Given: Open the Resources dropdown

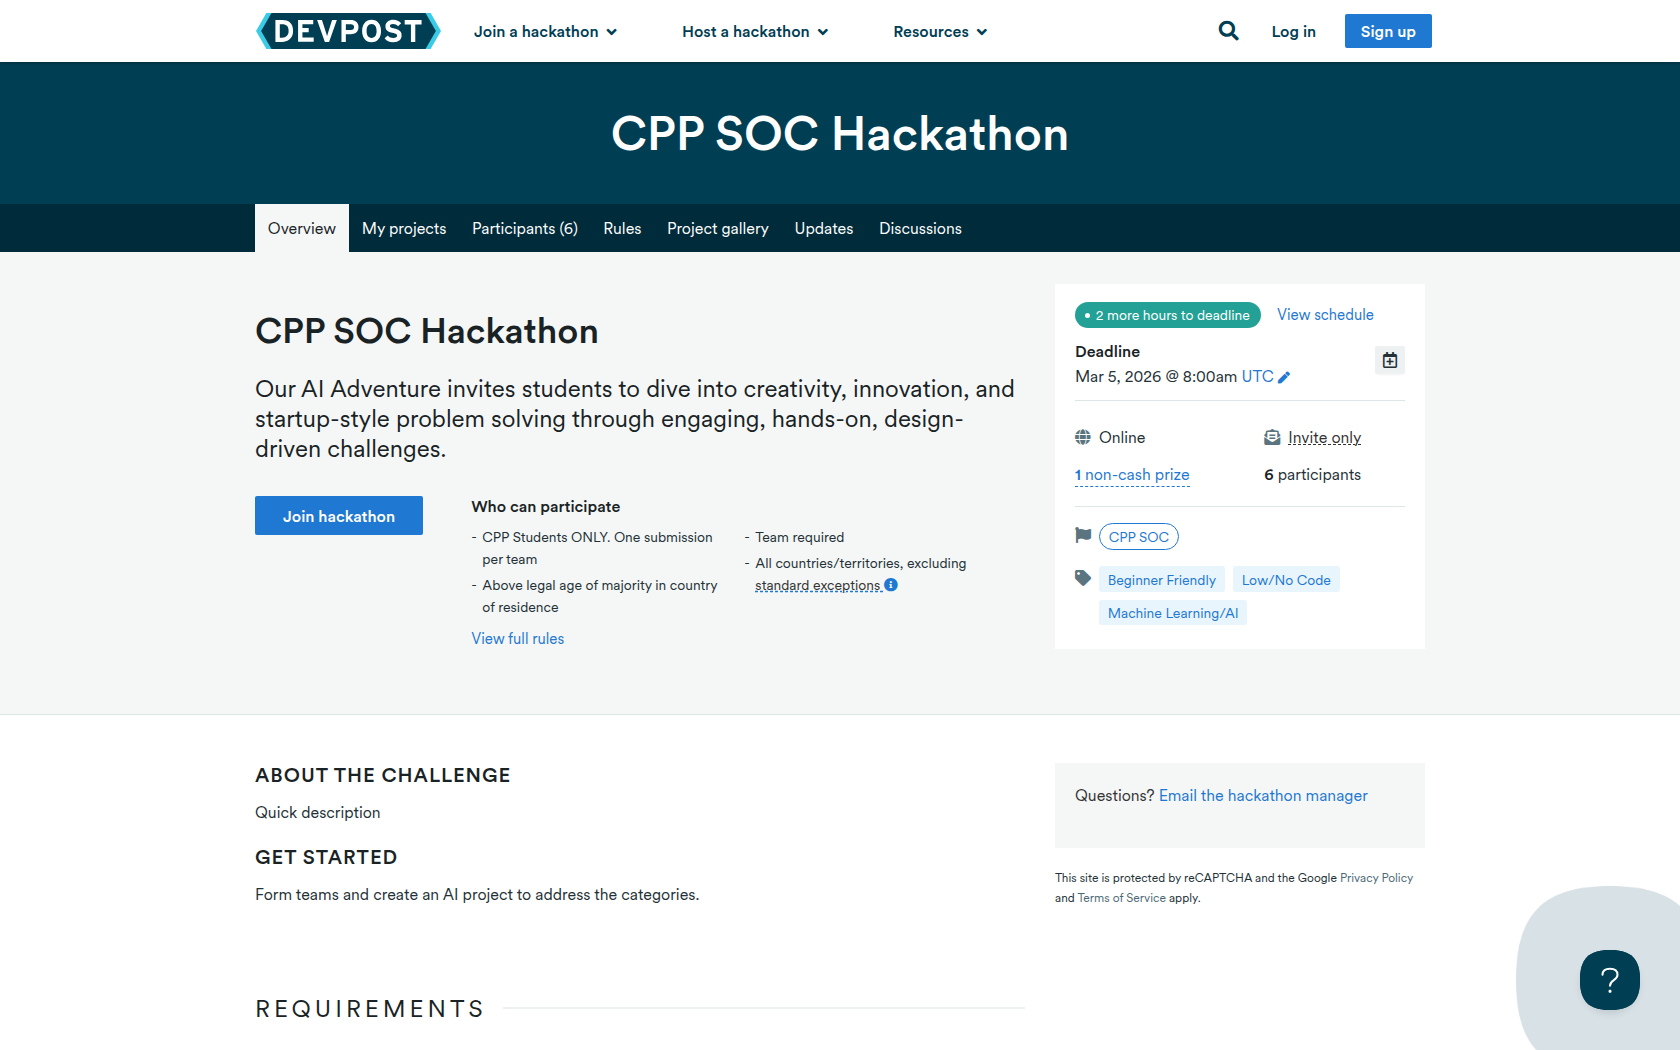Looking at the screenshot, I should [940, 32].
